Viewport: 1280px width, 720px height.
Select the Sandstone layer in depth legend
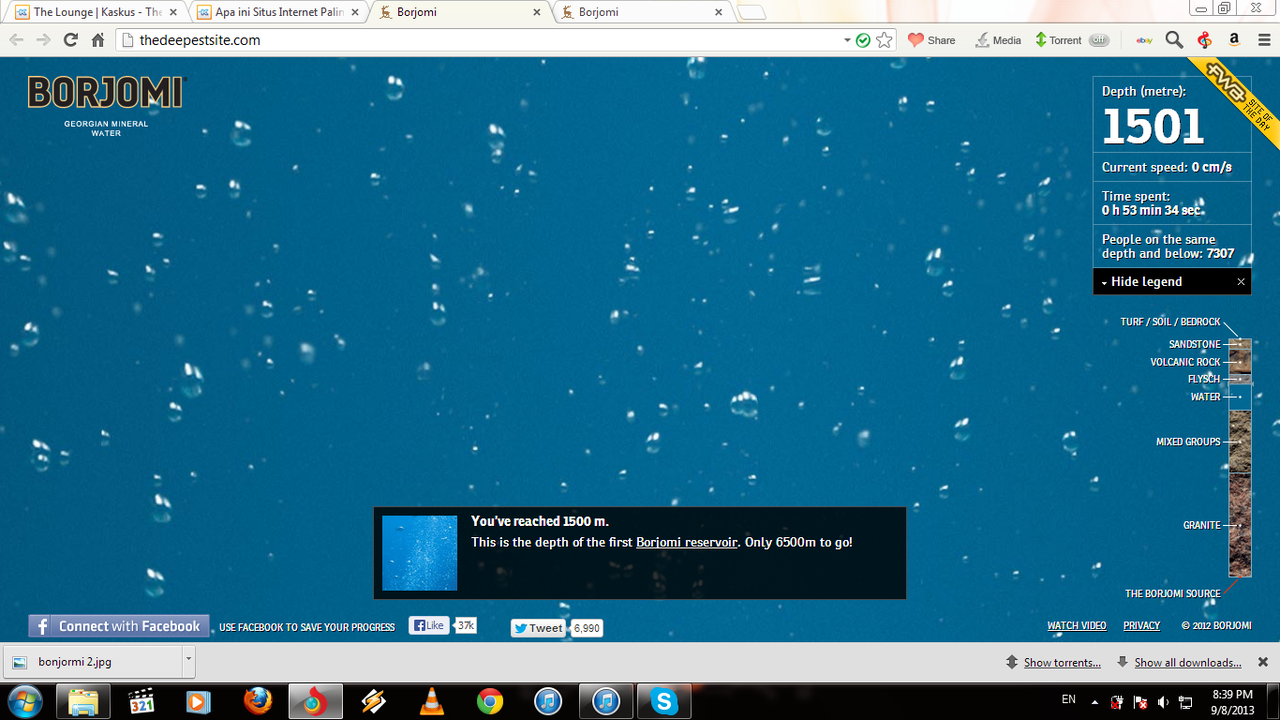pyautogui.click(x=1194, y=345)
